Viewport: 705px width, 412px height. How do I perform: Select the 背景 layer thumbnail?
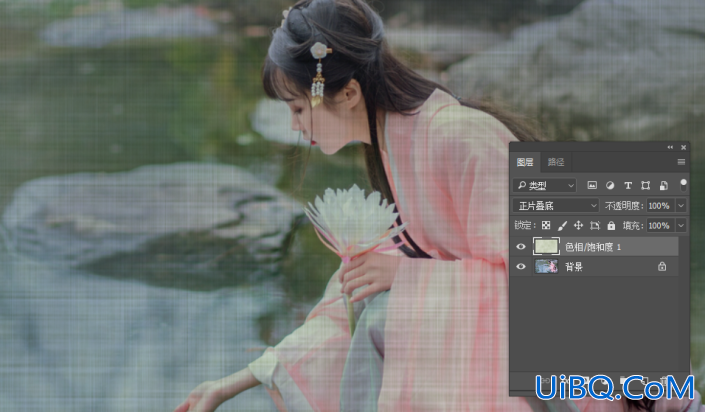pyautogui.click(x=546, y=266)
